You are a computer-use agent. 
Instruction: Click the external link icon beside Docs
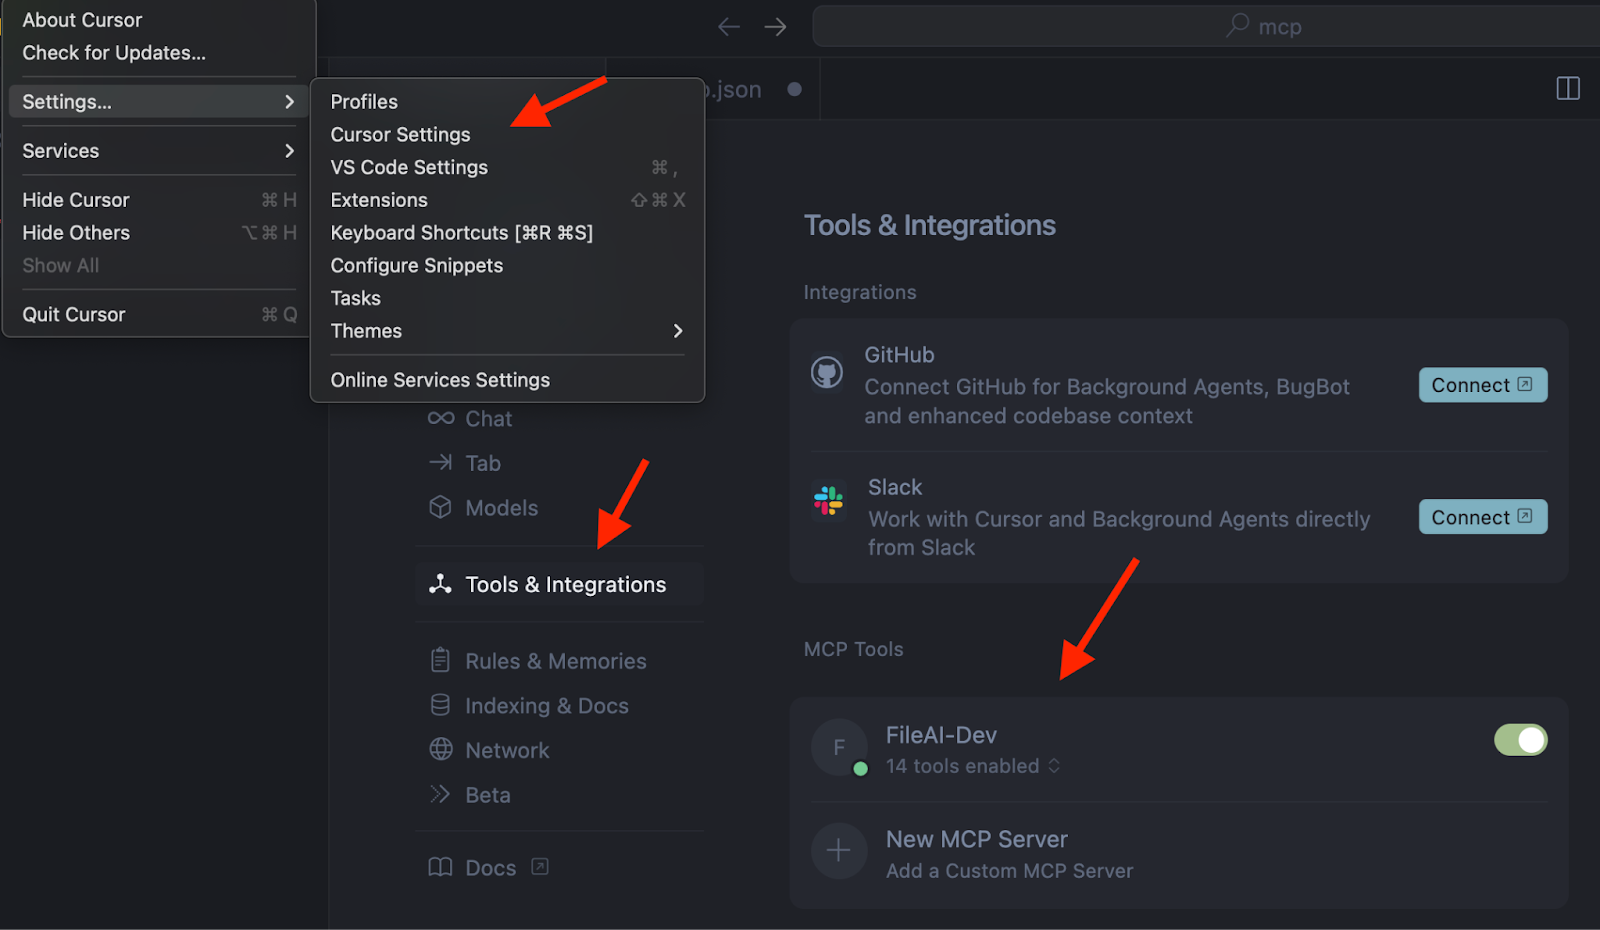click(x=540, y=867)
